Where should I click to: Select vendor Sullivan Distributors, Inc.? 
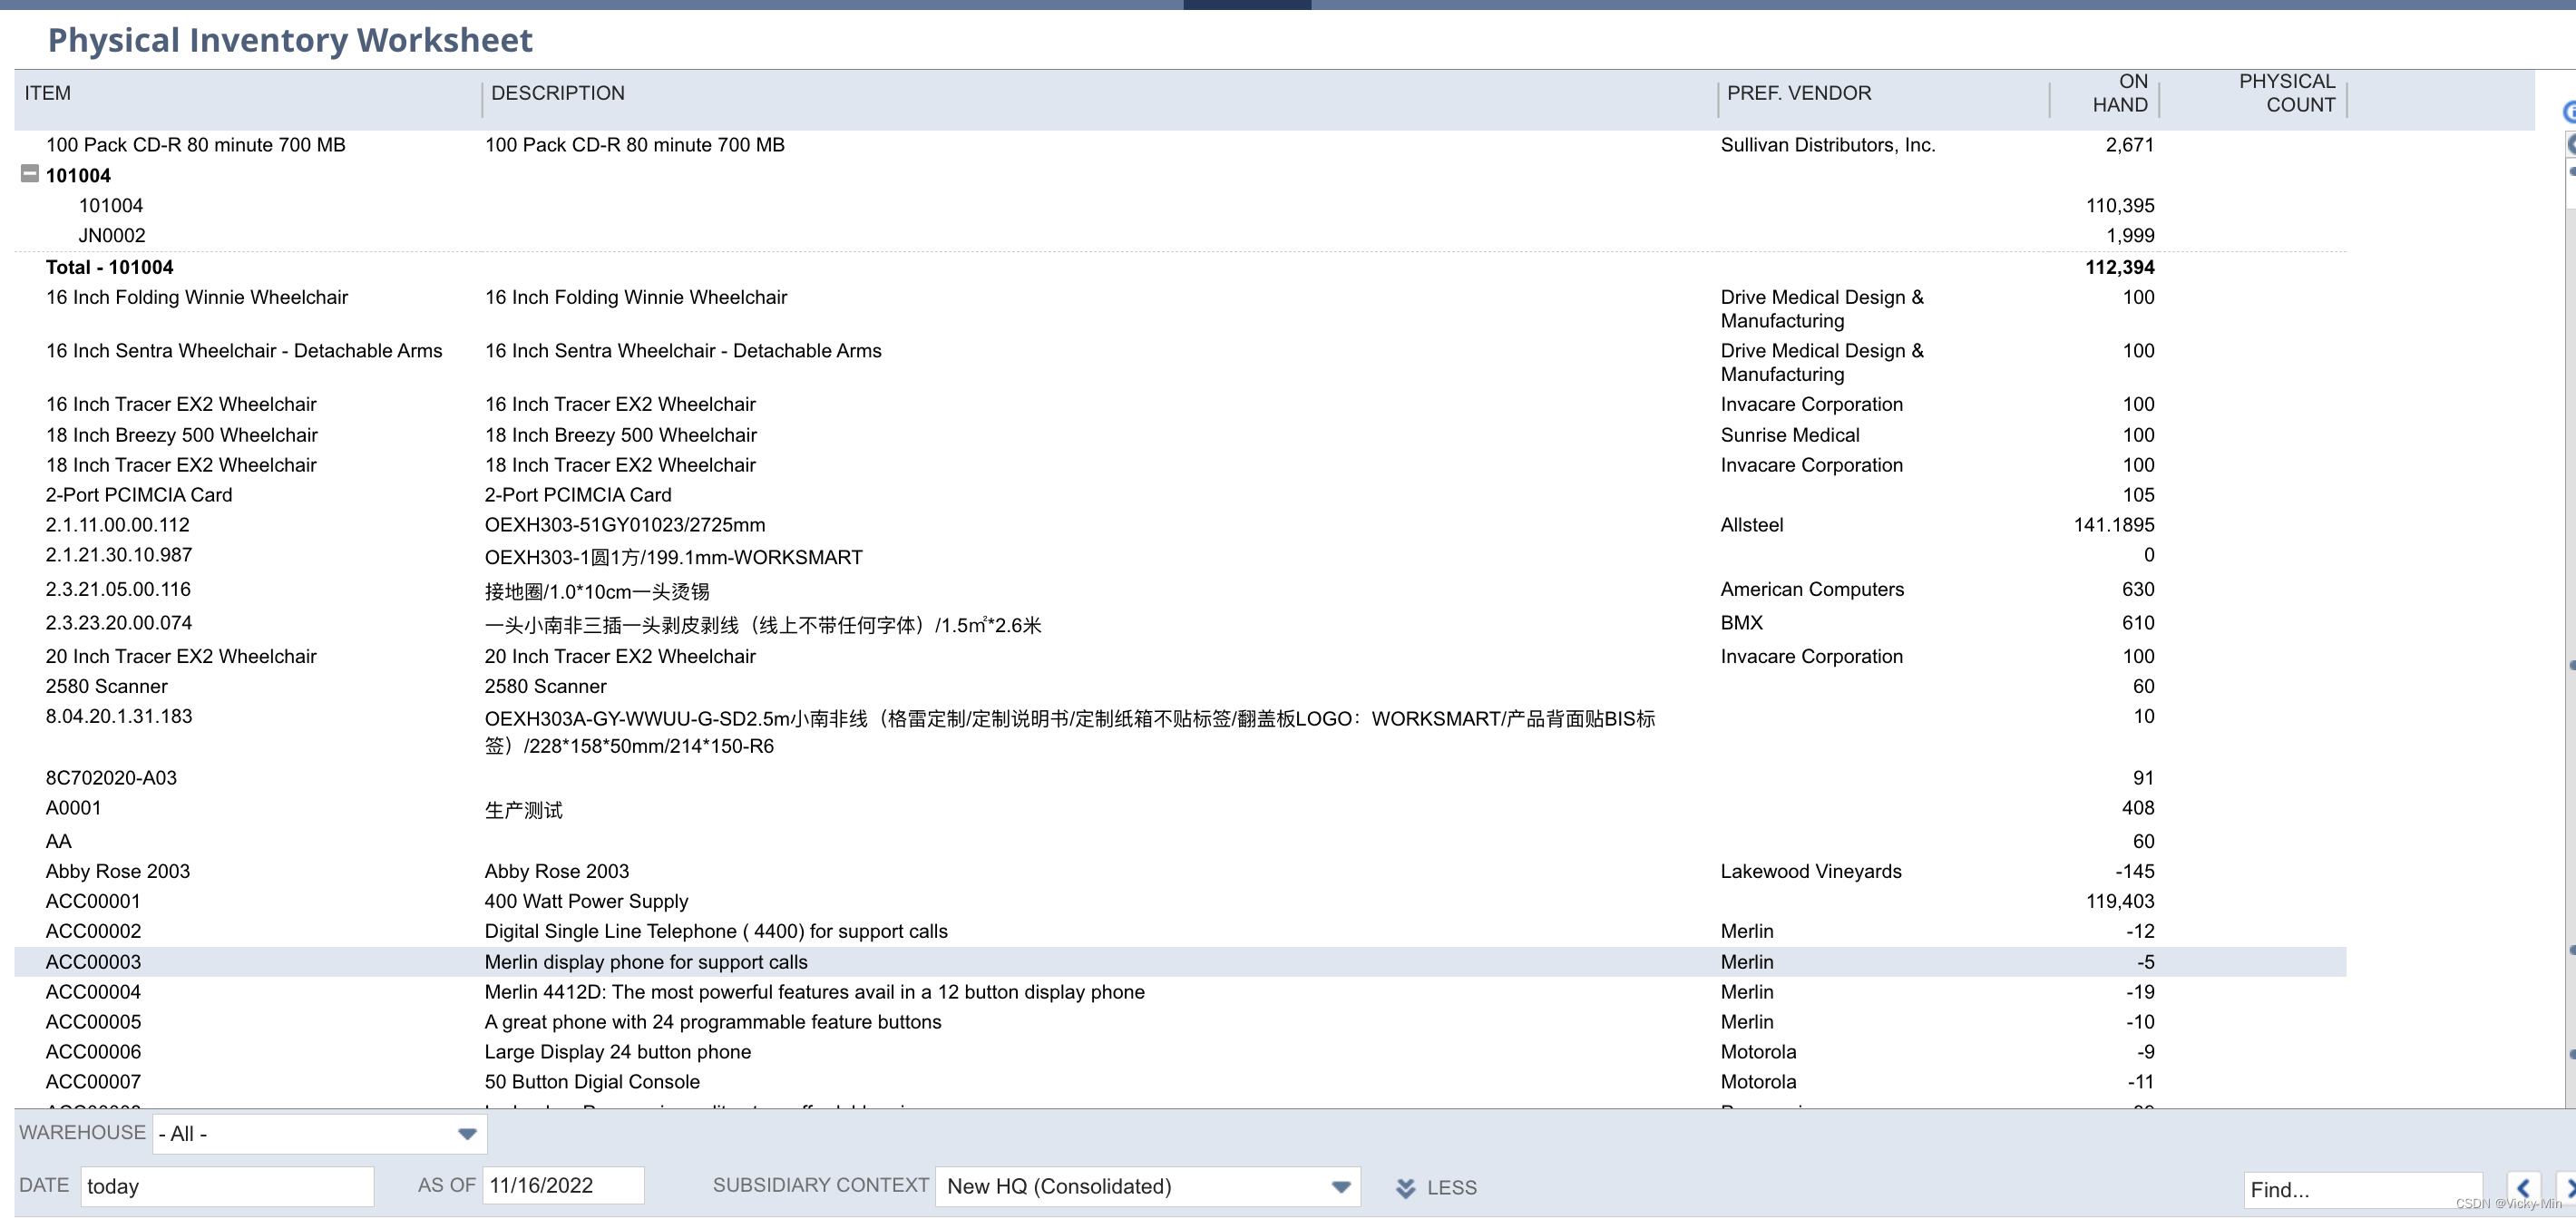click(x=1827, y=145)
